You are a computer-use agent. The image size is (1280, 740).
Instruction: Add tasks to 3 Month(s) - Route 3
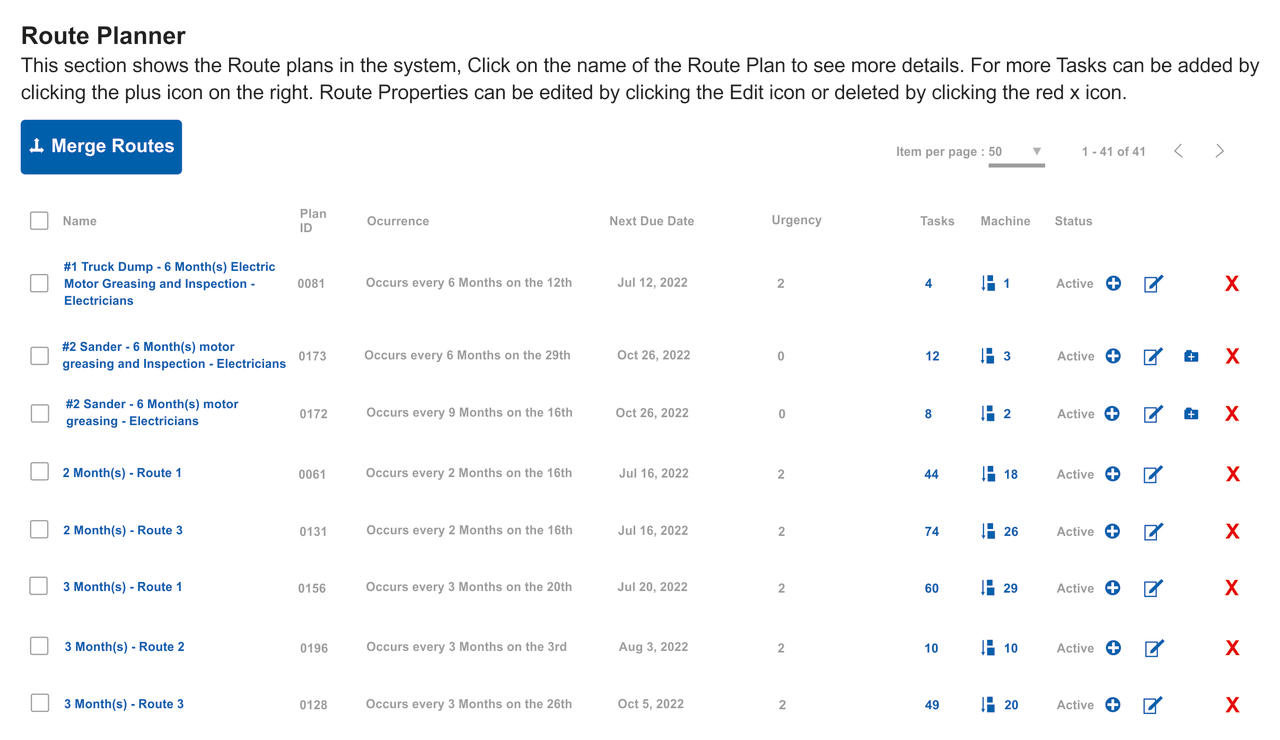click(1113, 705)
